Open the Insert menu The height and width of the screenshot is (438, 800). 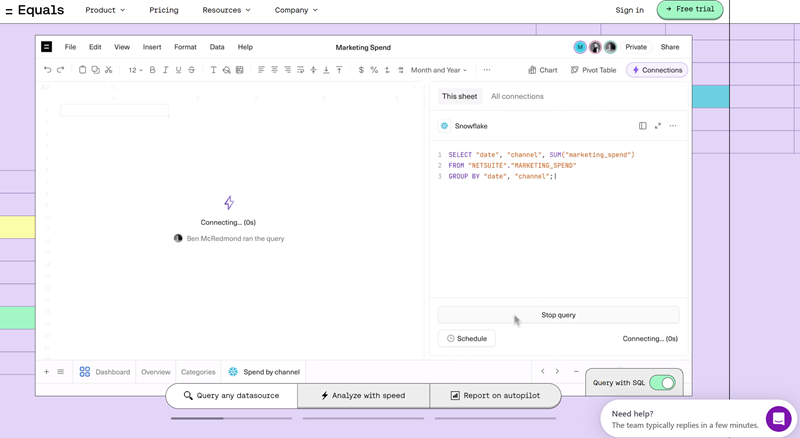(152, 47)
